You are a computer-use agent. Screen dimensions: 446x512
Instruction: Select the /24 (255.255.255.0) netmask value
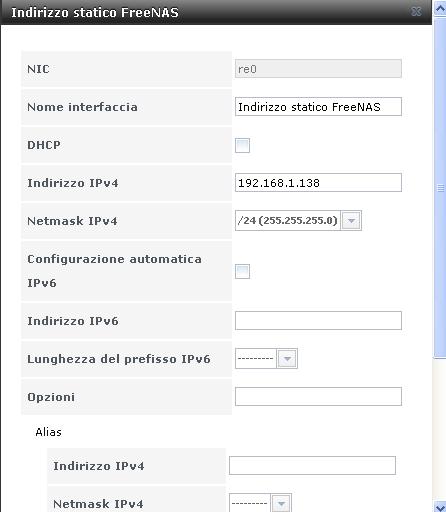point(288,221)
